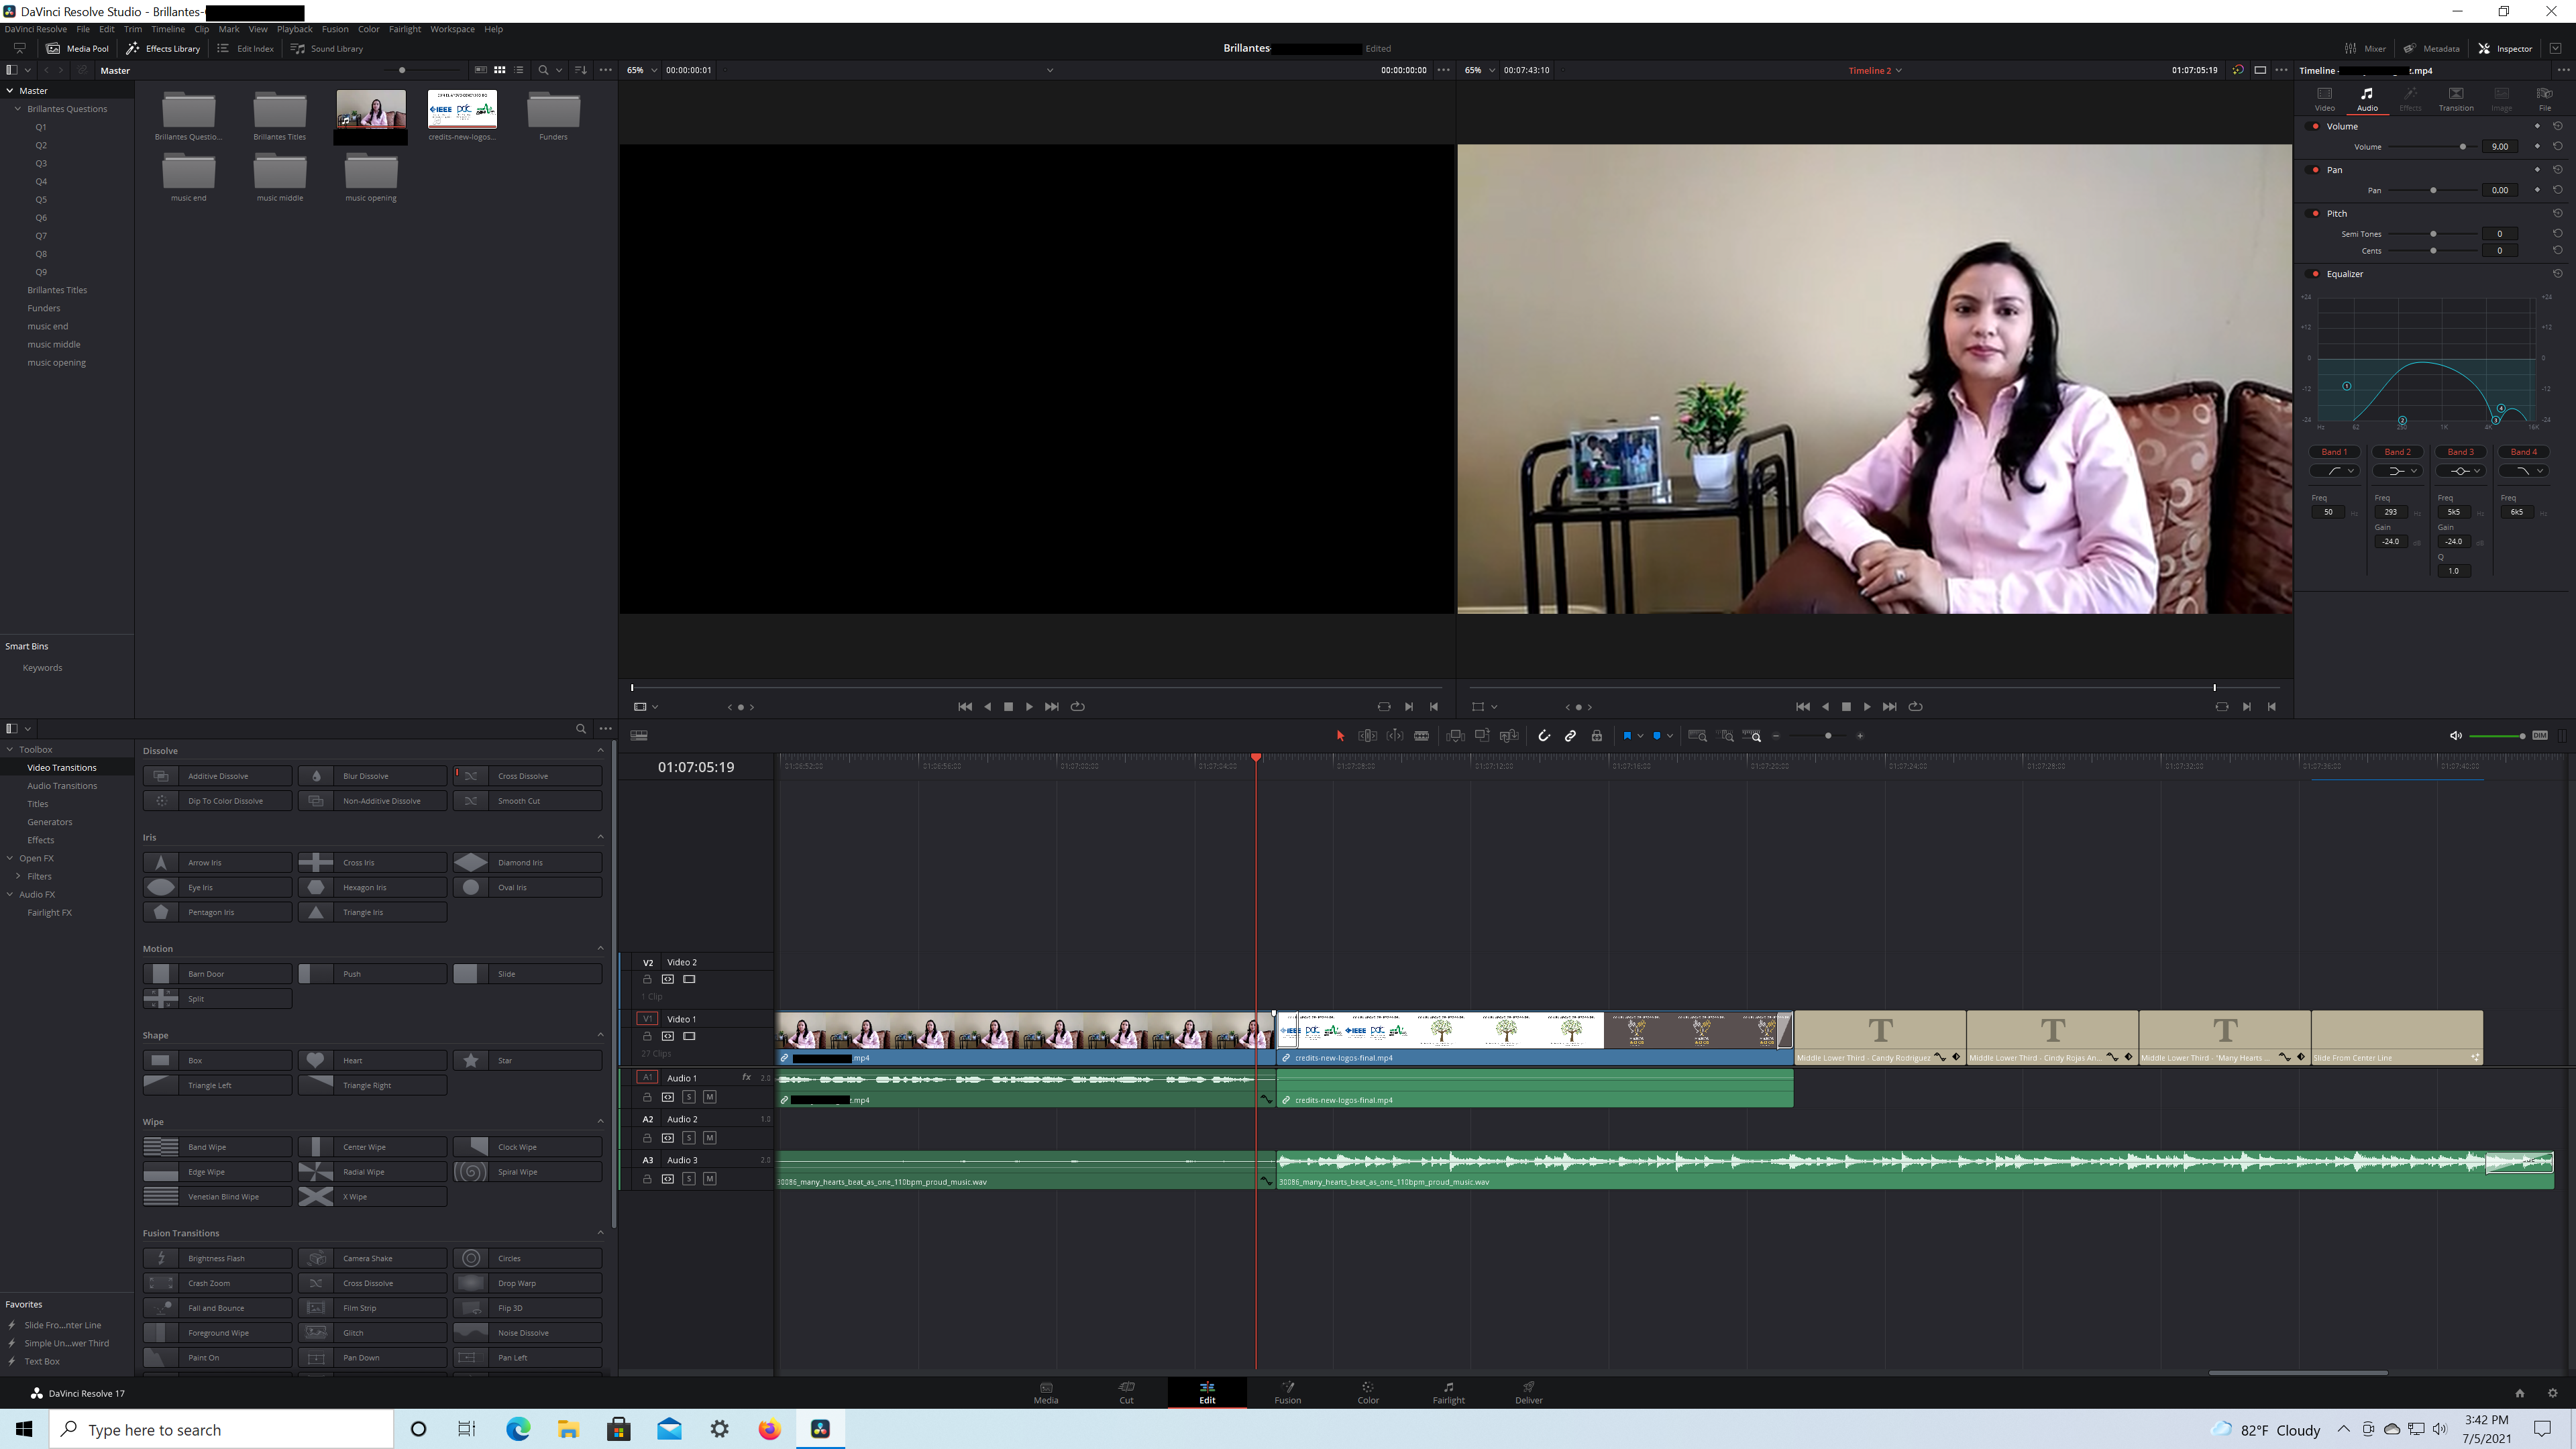Screen dimensions: 2576x1449
Task: Collapse the Dissolve transitions section
Action: pos(600,750)
